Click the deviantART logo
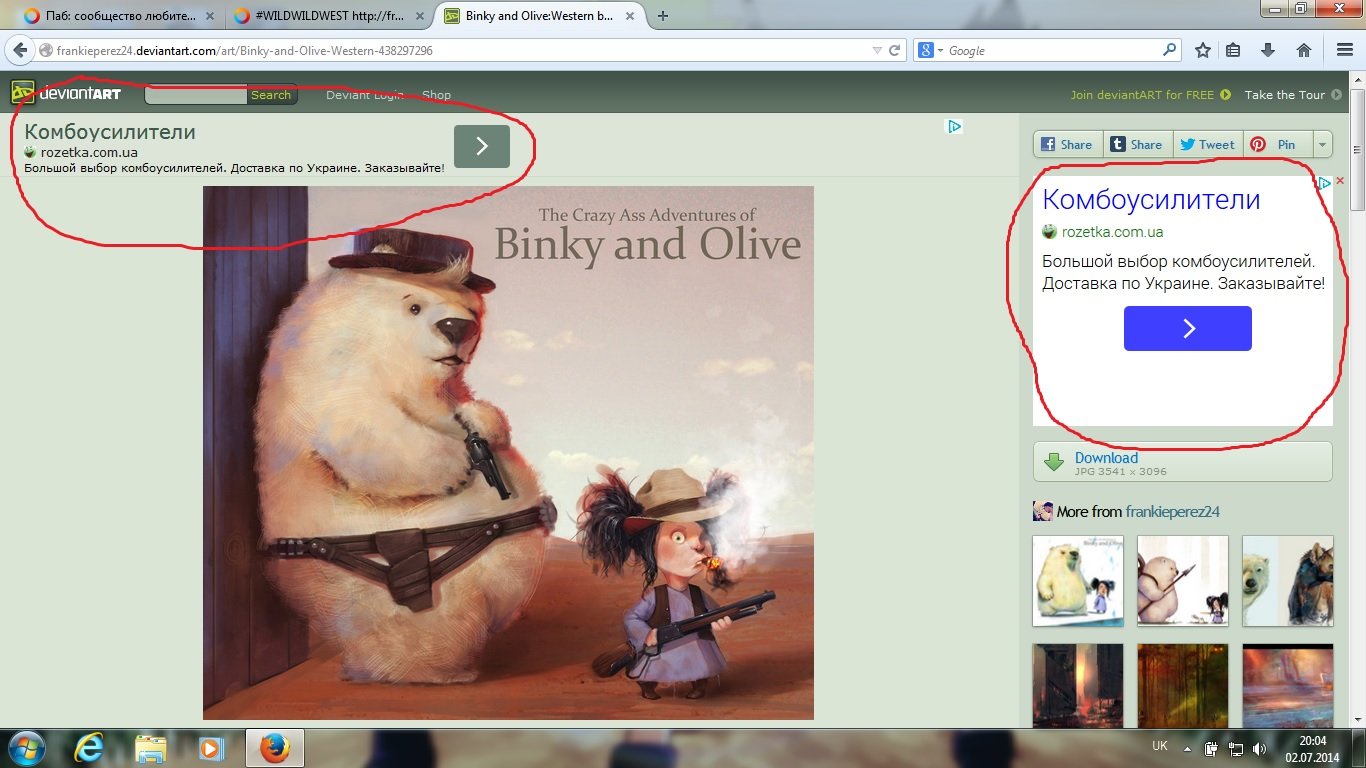1366x768 pixels. [66, 94]
